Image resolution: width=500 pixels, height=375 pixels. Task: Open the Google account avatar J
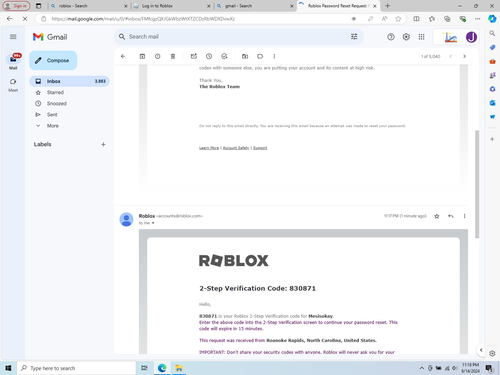(x=471, y=37)
